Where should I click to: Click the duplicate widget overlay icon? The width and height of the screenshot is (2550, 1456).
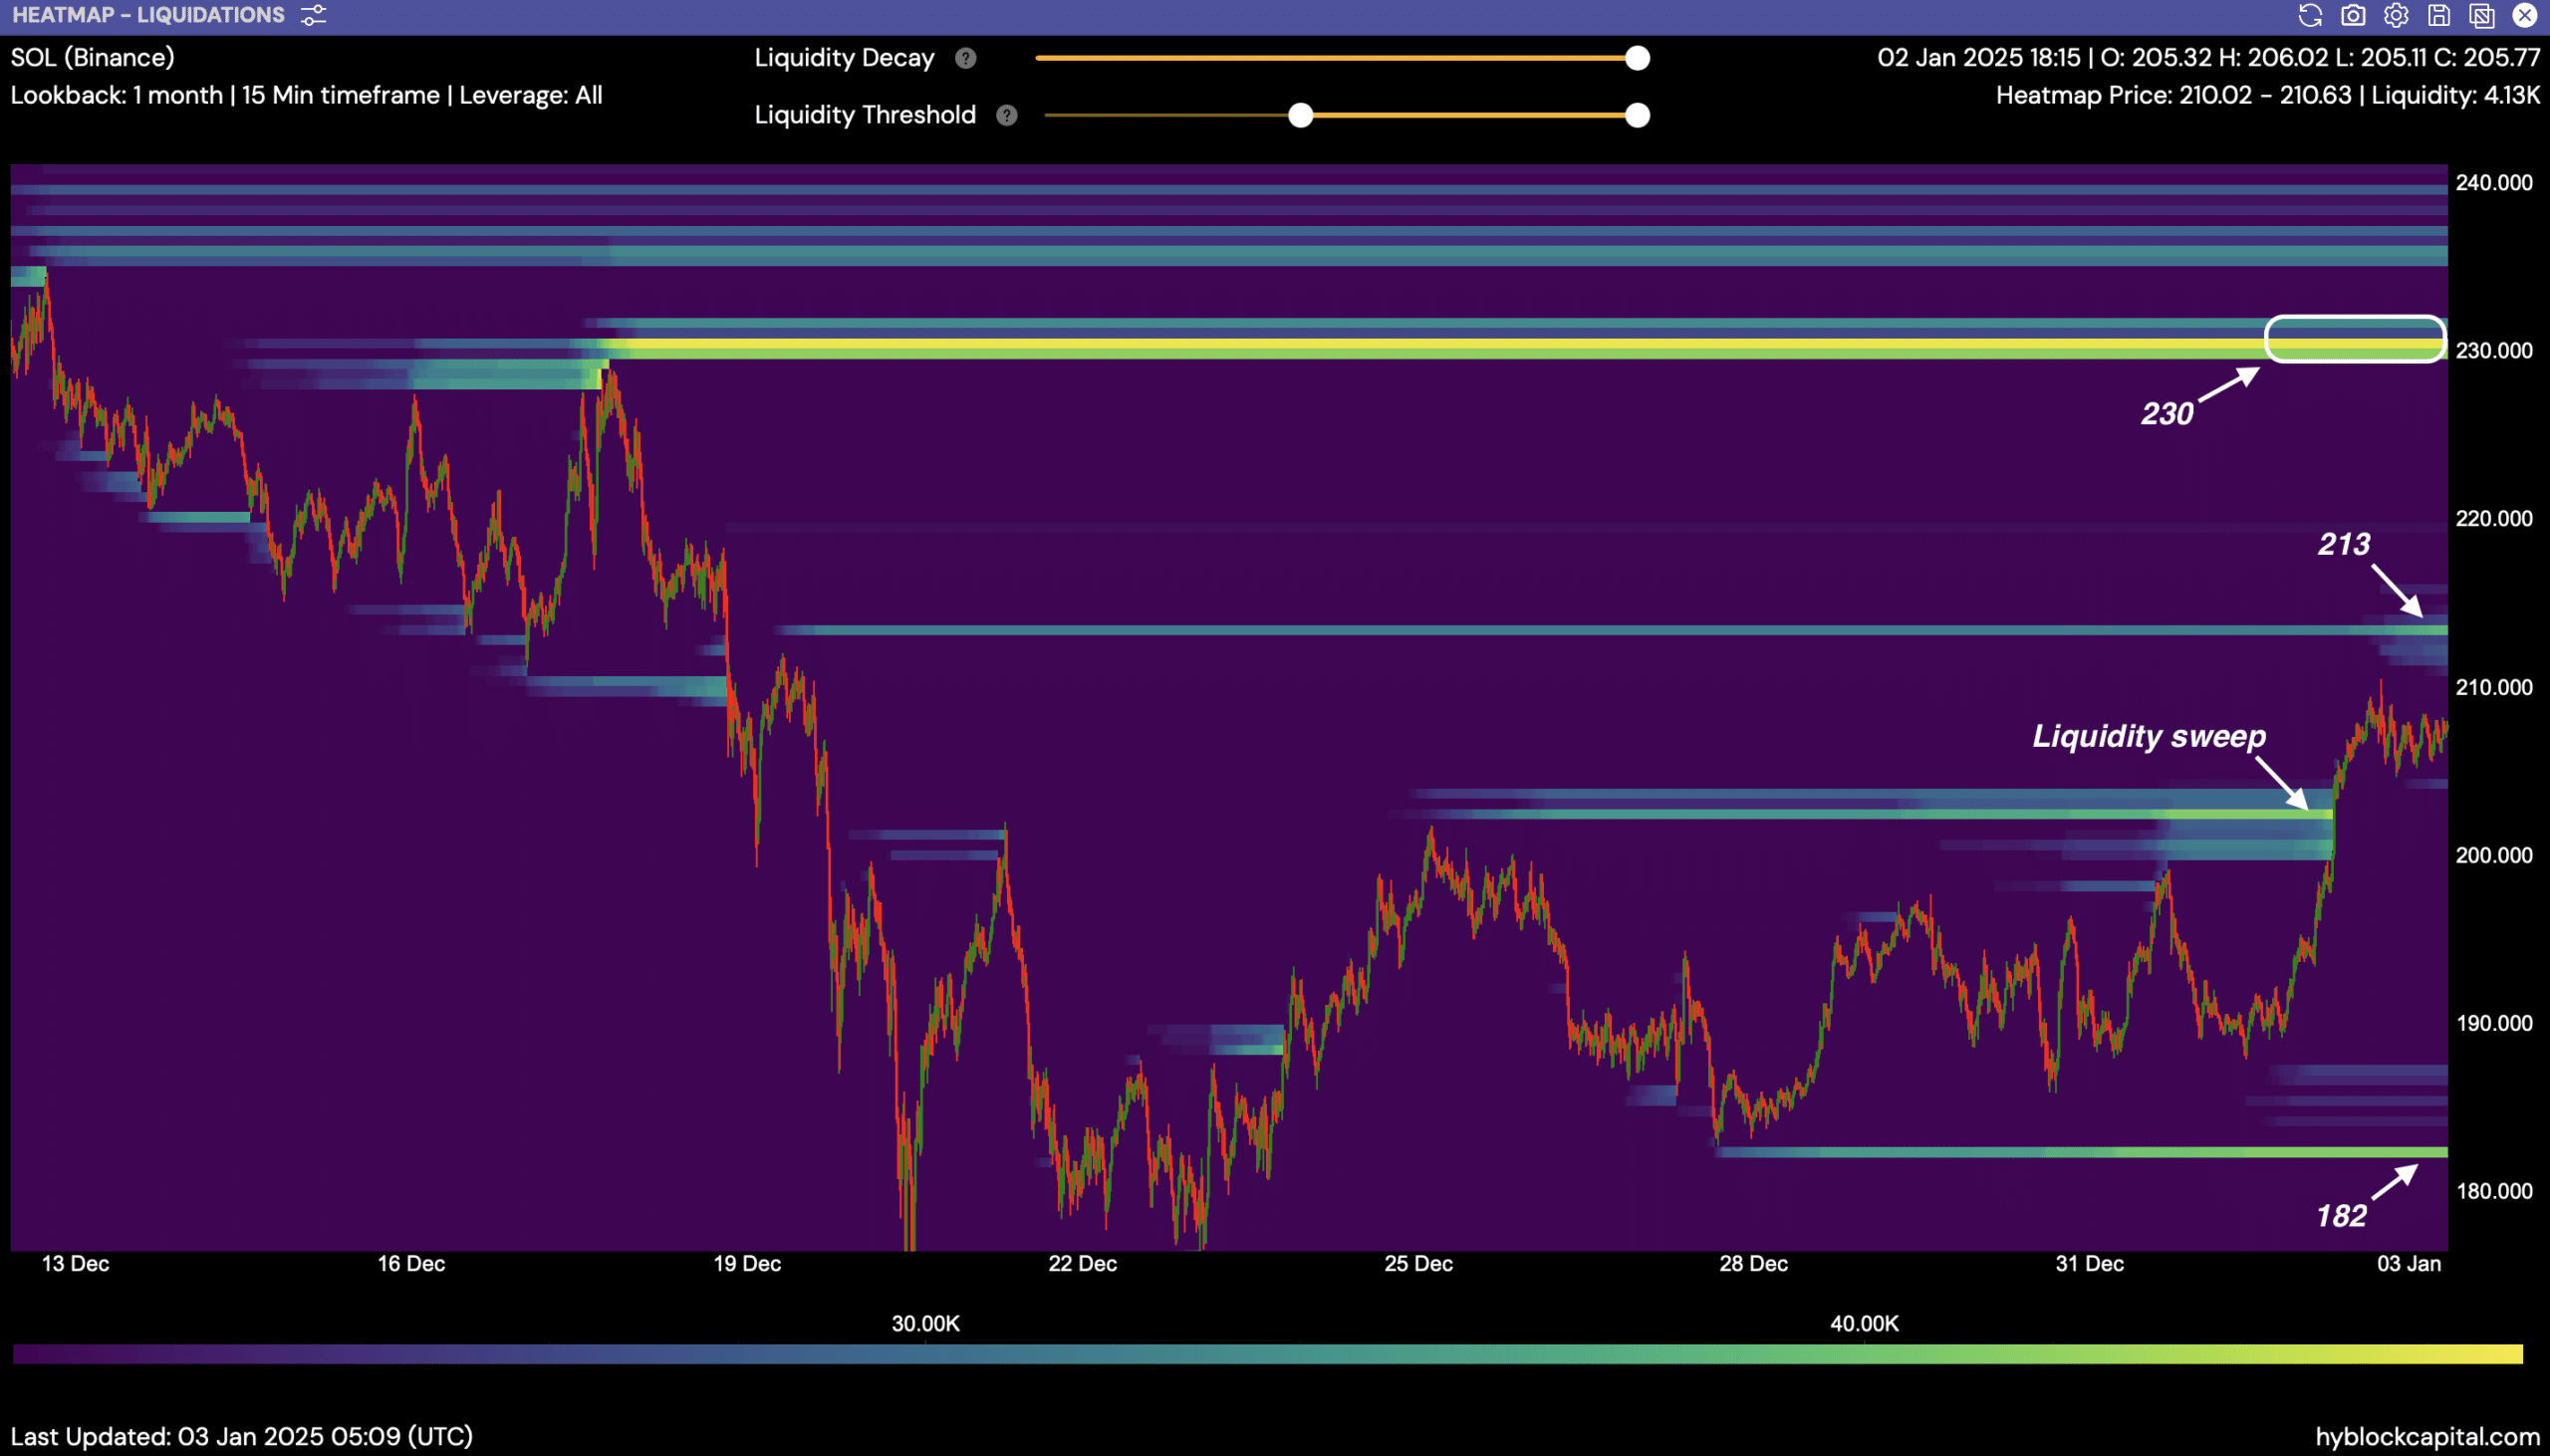(2482, 15)
